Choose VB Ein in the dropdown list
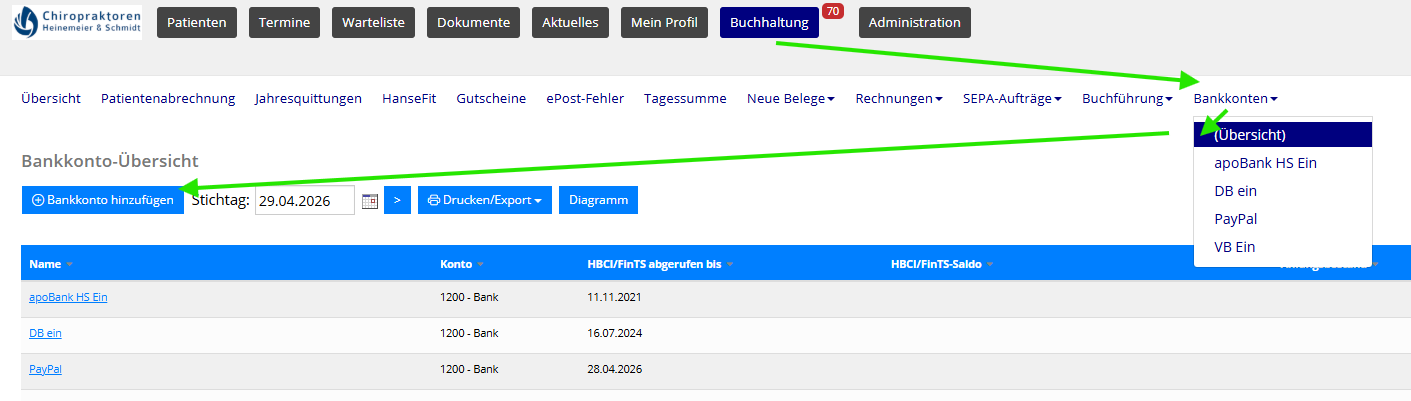The height and width of the screenshot is (401, 1411). (x=1234, y=247)
